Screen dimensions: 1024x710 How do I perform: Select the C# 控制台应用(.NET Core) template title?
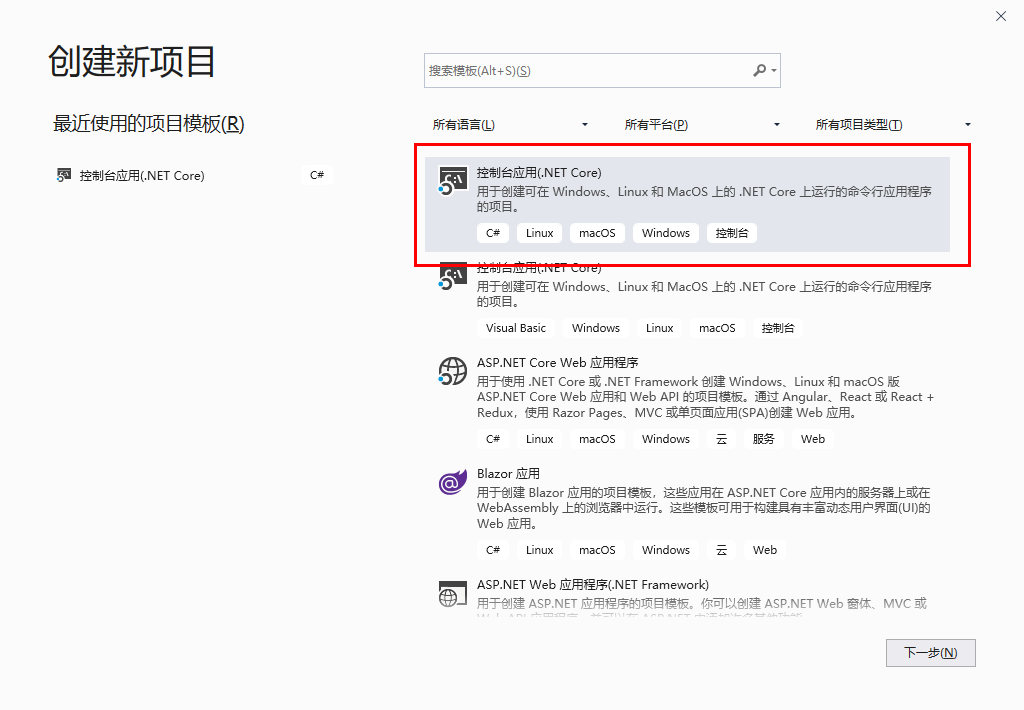pos(539,172)
